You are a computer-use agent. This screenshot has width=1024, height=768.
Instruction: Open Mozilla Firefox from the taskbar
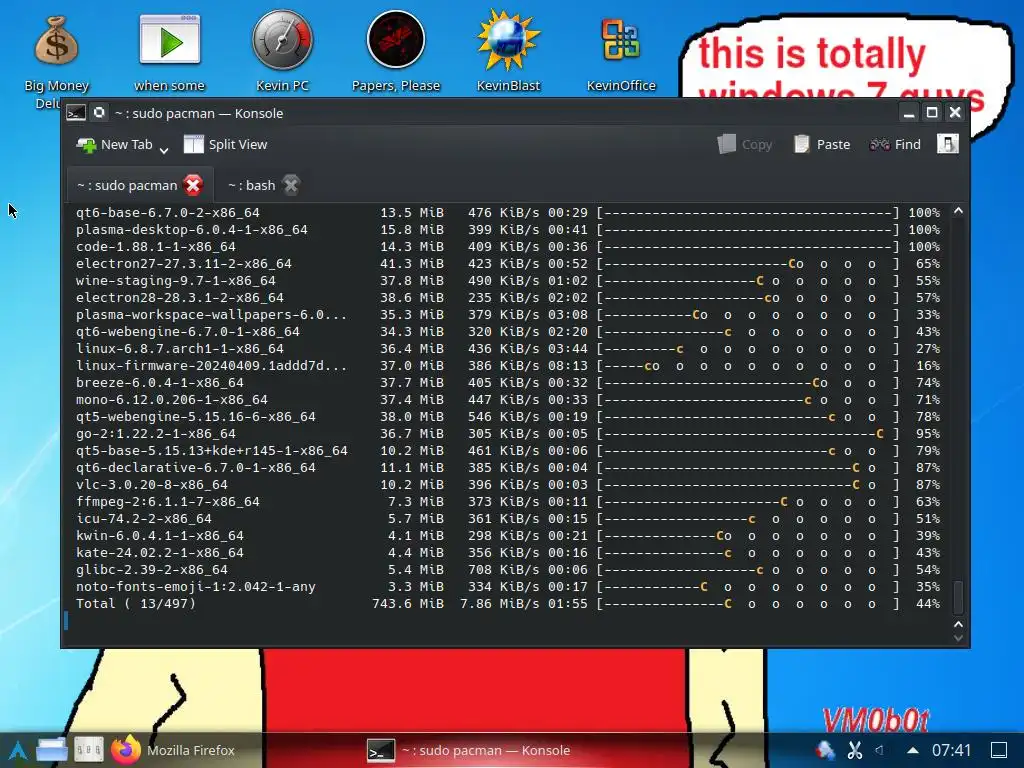click(x=172, y=750)
